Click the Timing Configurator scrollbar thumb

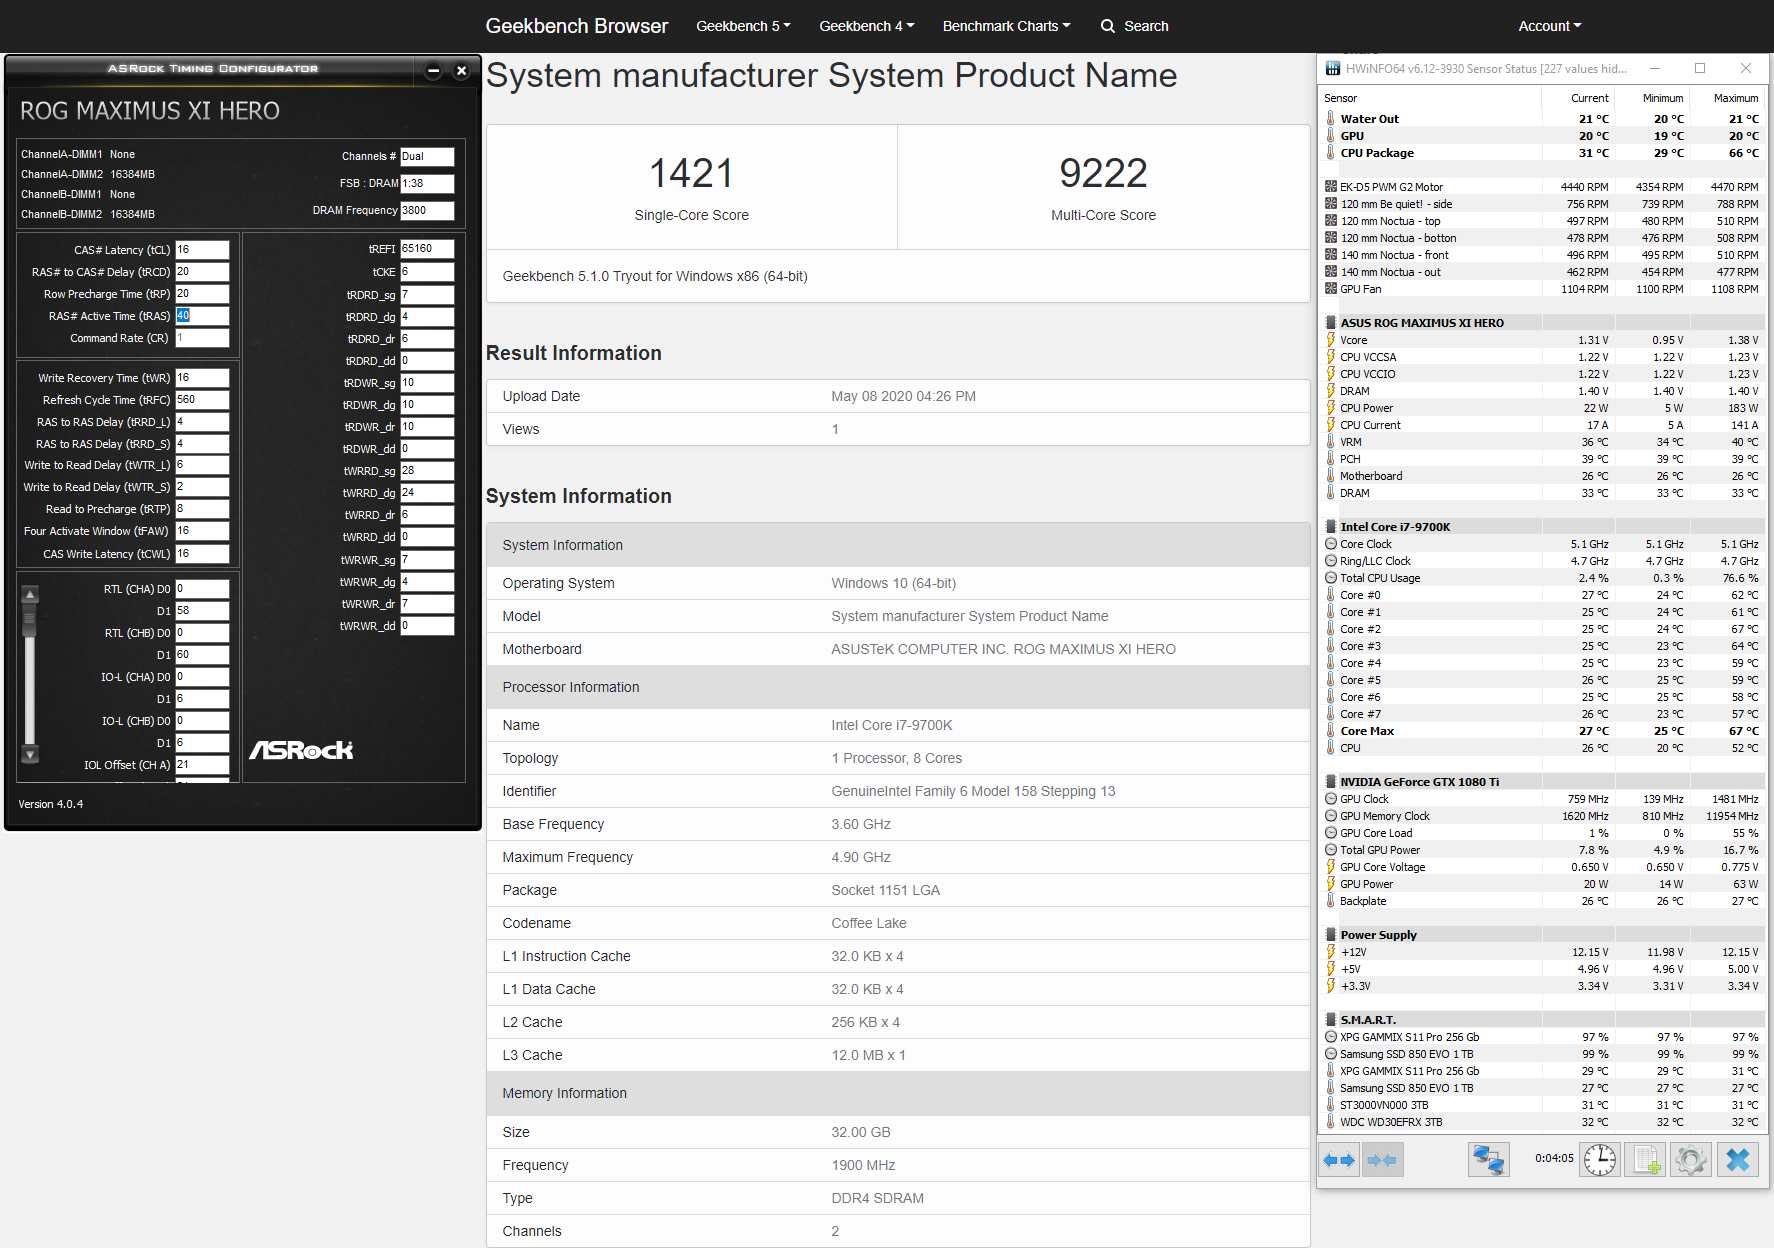(x=30, y=620)
